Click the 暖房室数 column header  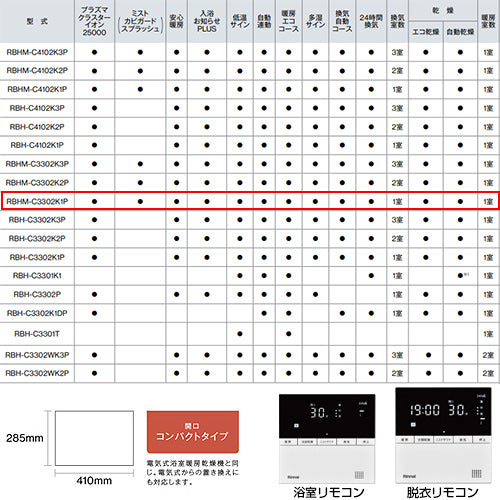pyautogui.click(x=488, y=21)
